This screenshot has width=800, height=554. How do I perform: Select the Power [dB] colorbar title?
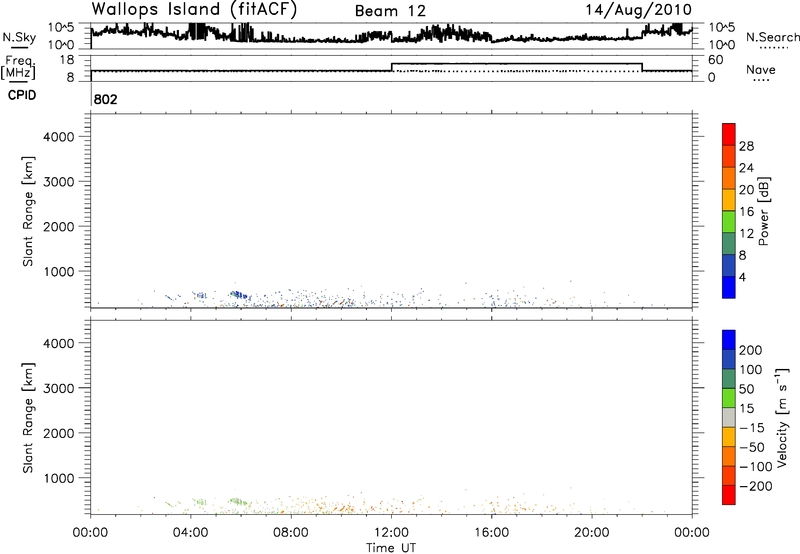tap(763, 211)
